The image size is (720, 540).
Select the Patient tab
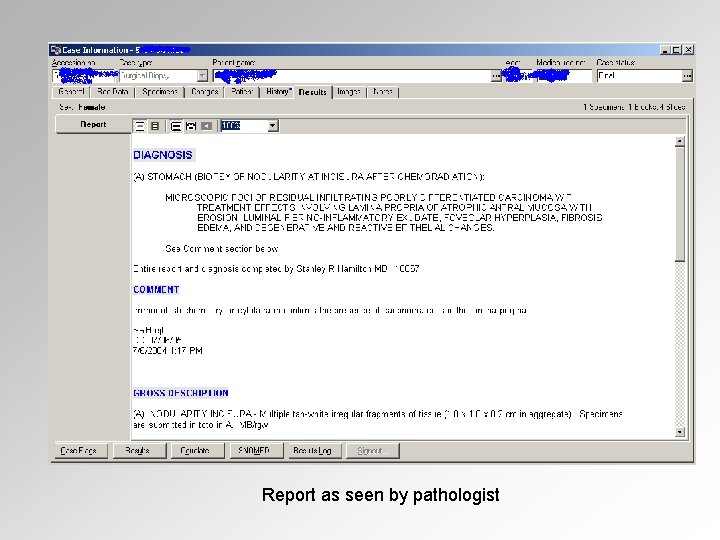point(242,92)
